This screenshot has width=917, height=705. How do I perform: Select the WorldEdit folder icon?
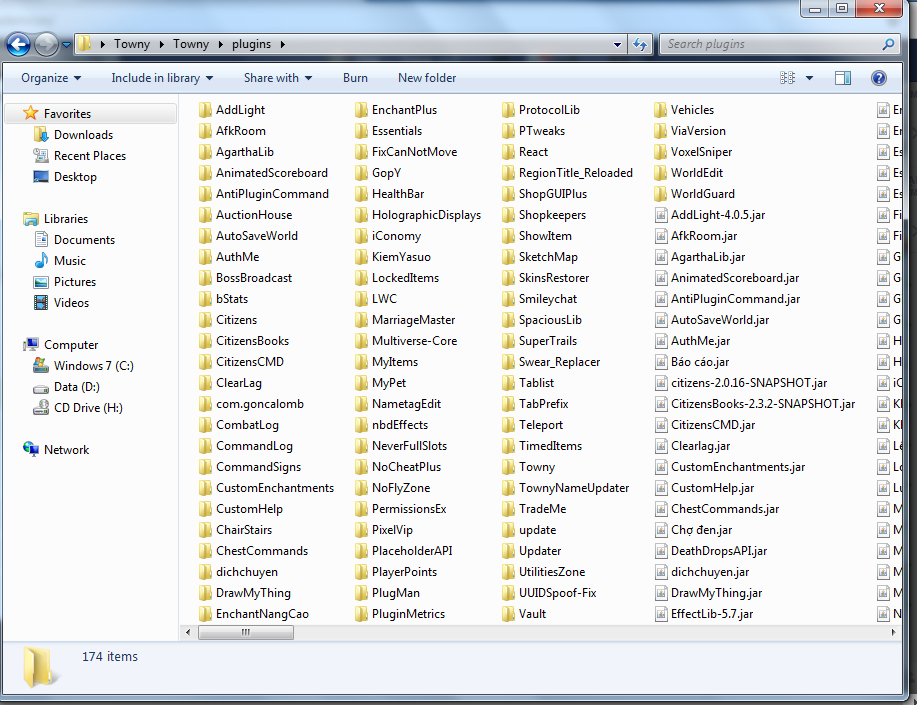pos(660,173)
